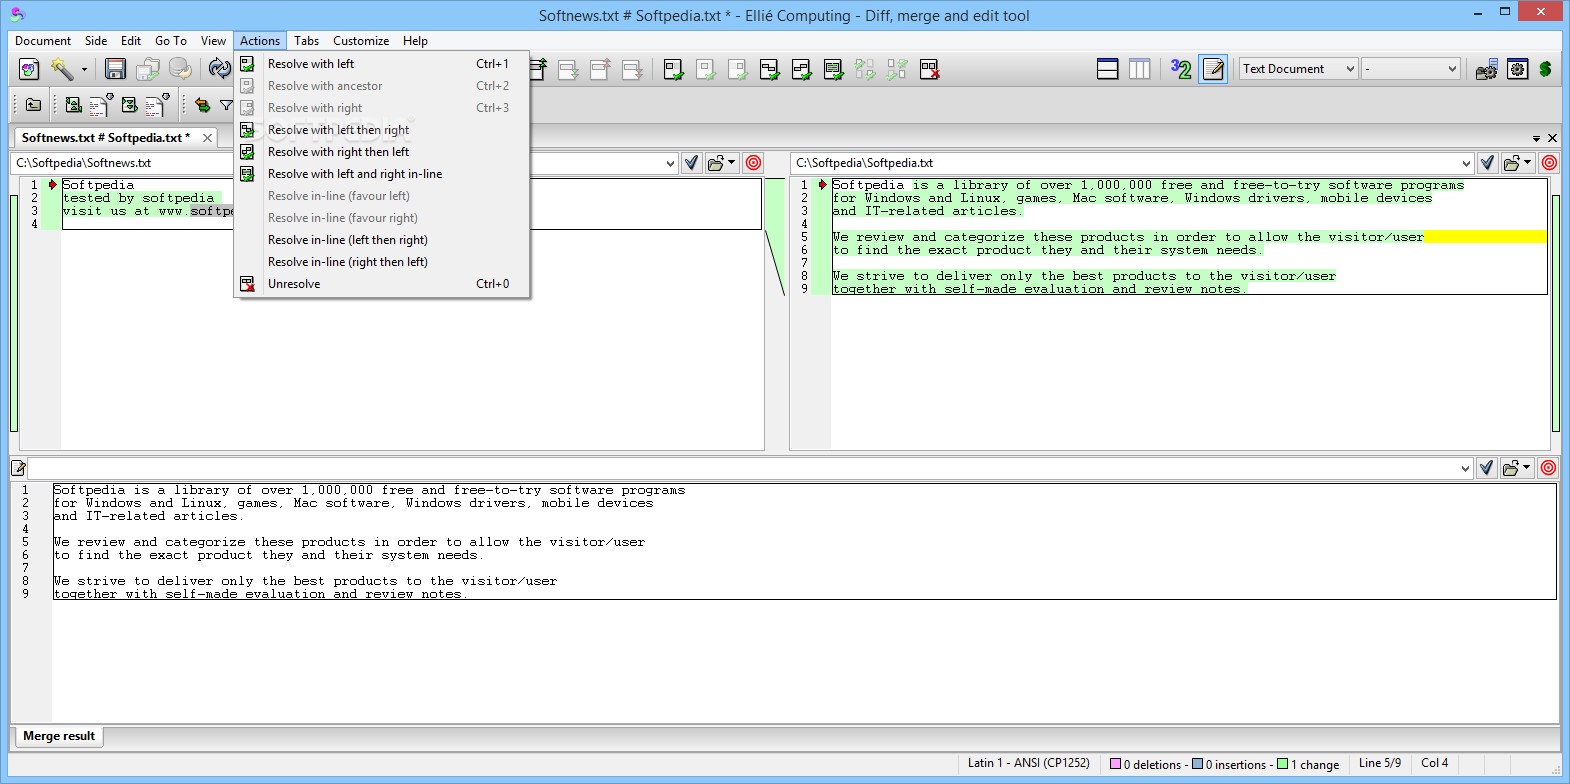Toggle merge pane blue checkmark button
This screenshot has height=784, width=1570.
[x=1486, y=468]
